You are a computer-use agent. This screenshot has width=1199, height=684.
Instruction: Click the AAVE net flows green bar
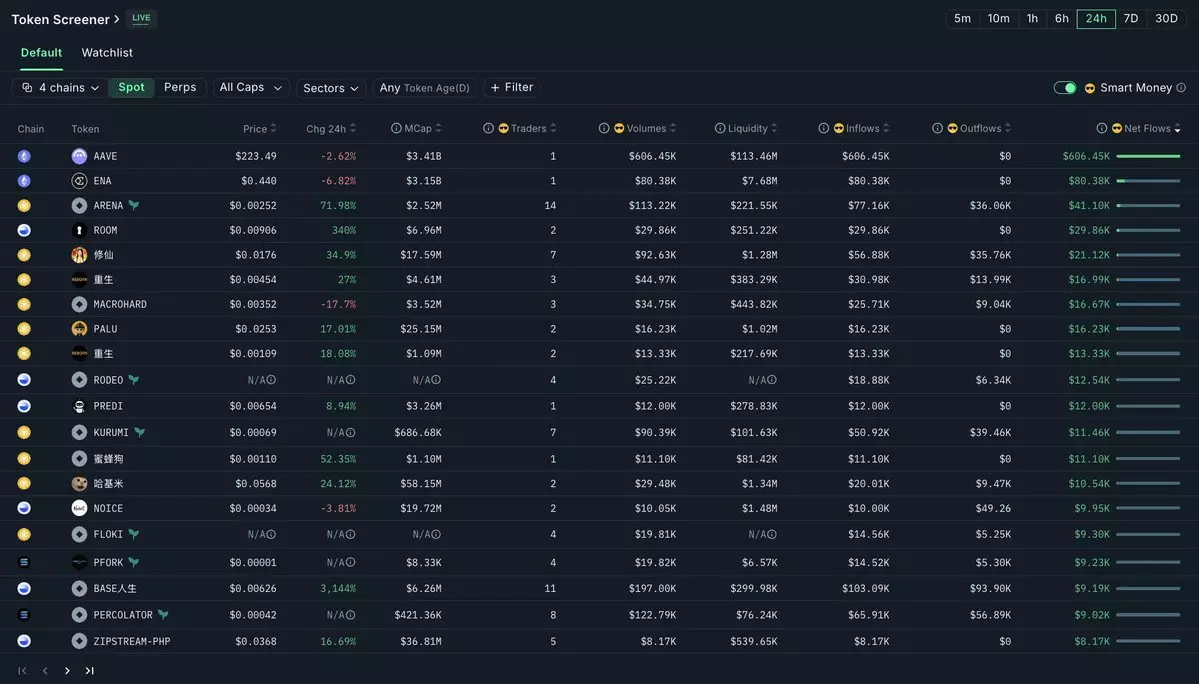1148,156
